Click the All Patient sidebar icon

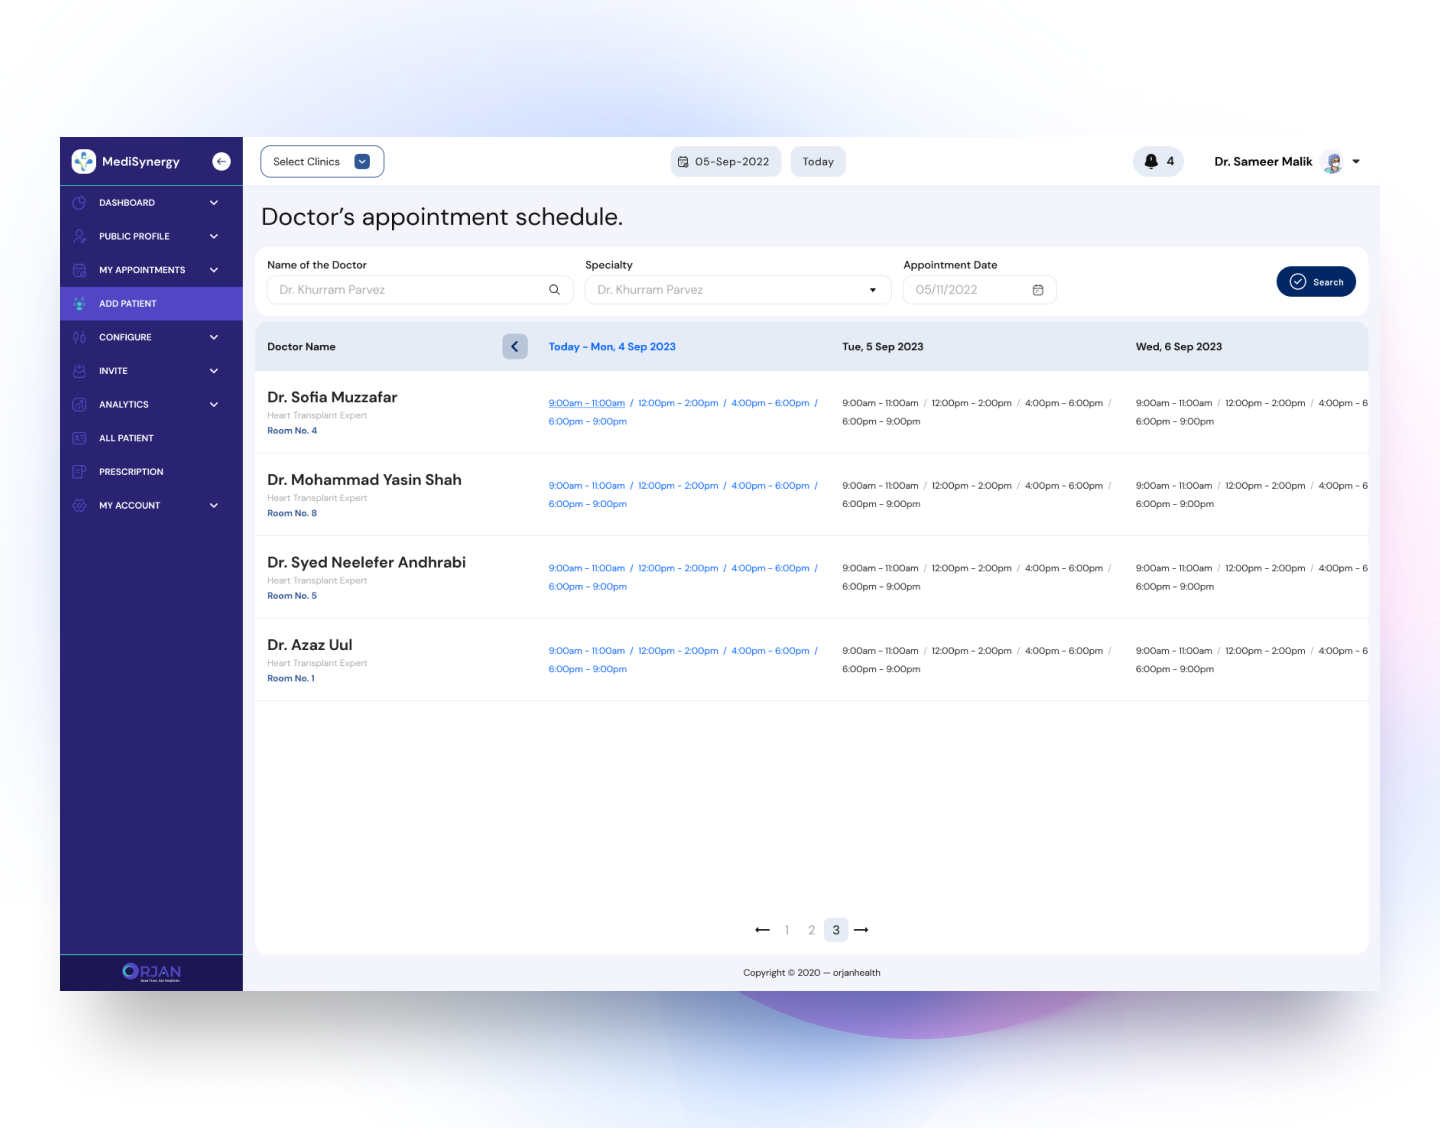coord(79,438)
